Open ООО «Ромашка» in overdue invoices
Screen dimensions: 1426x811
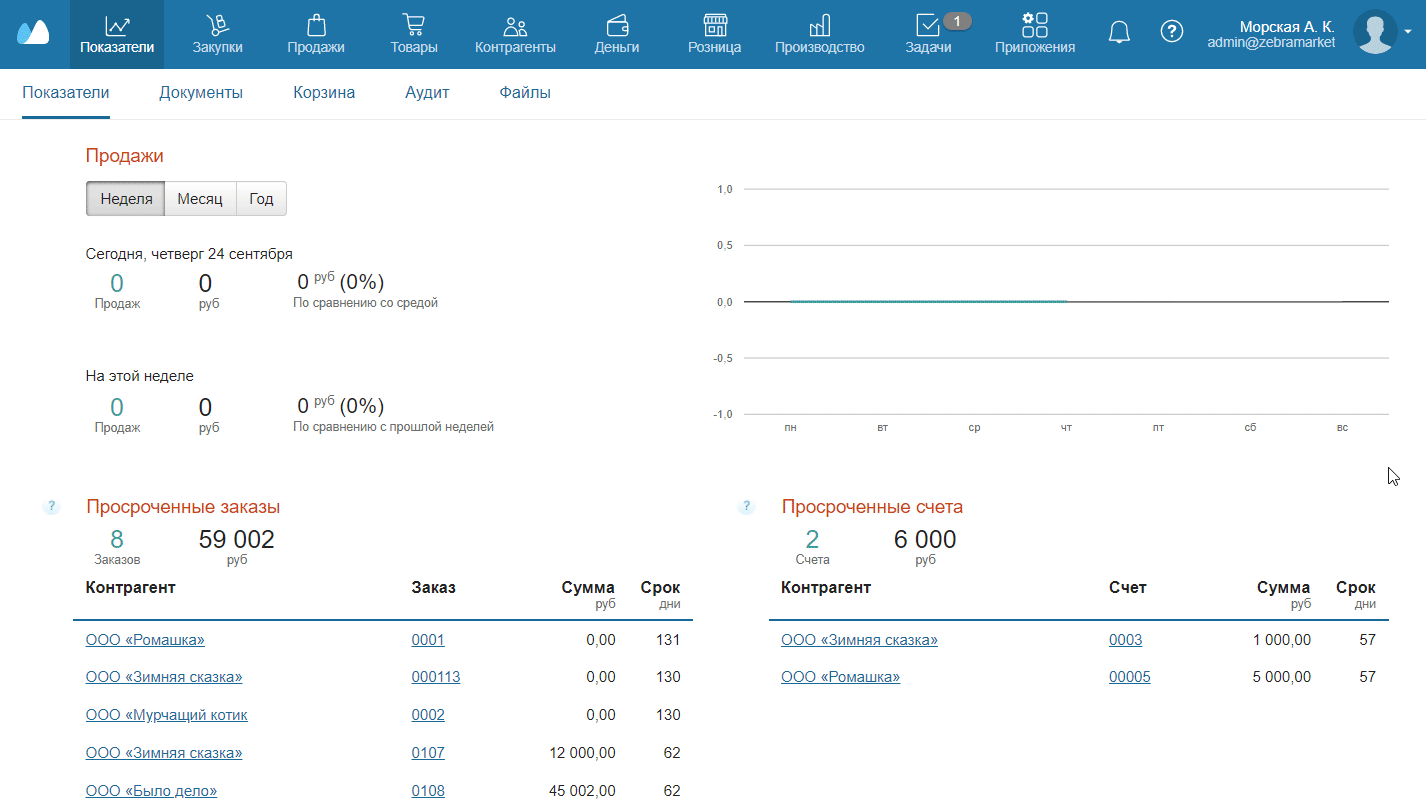[x=840, y=677]
